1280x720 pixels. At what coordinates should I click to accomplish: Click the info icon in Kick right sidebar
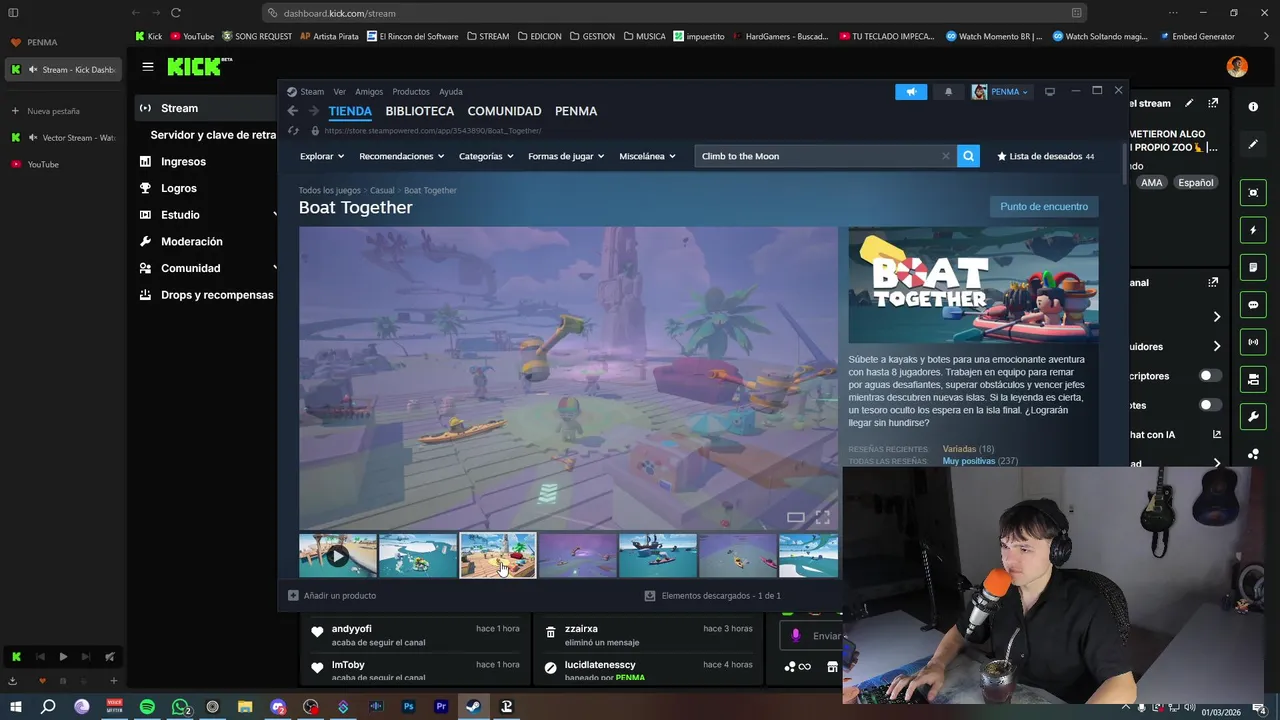(x=1253, y=107)
